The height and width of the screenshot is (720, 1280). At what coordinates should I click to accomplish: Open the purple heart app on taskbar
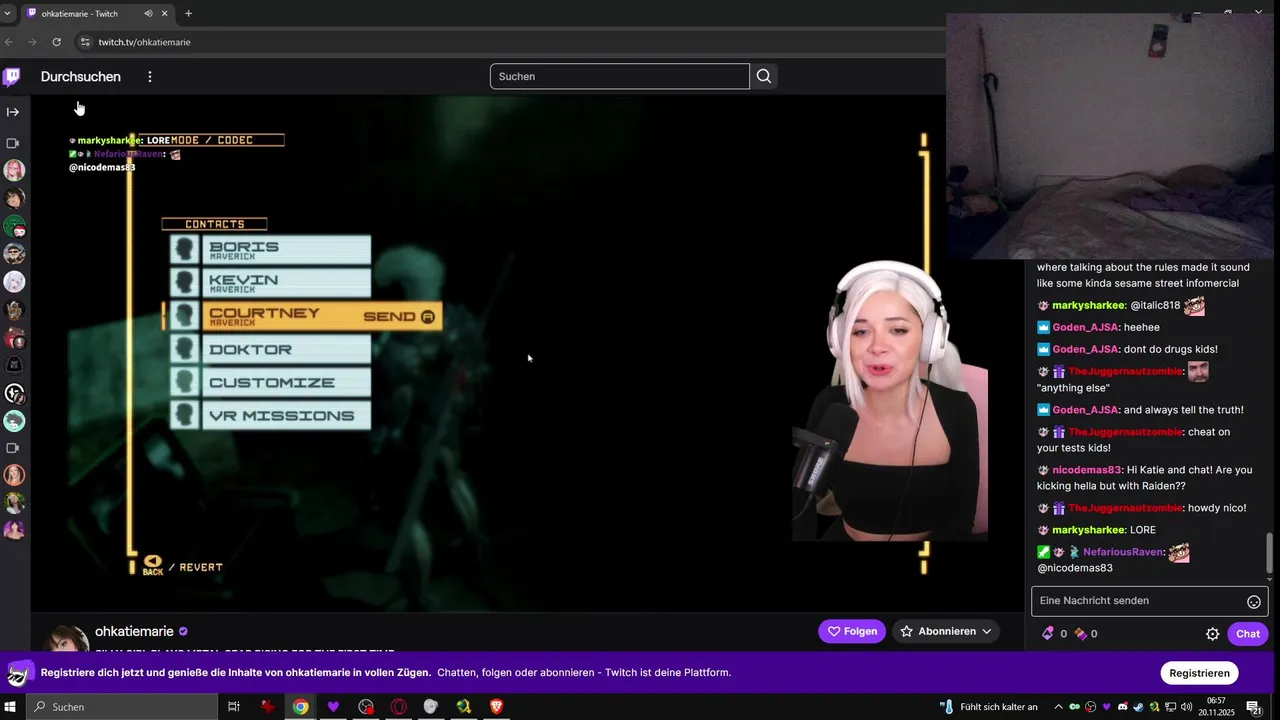click(x=333, y=706)
